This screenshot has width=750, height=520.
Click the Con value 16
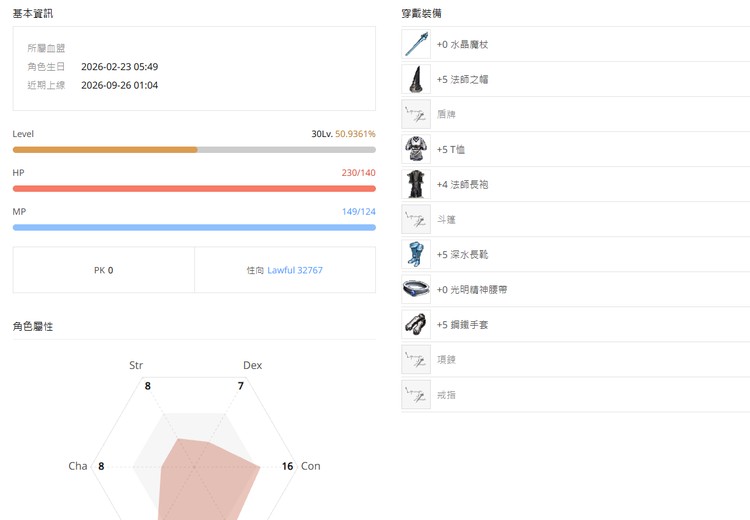click(x=287, y=466)
